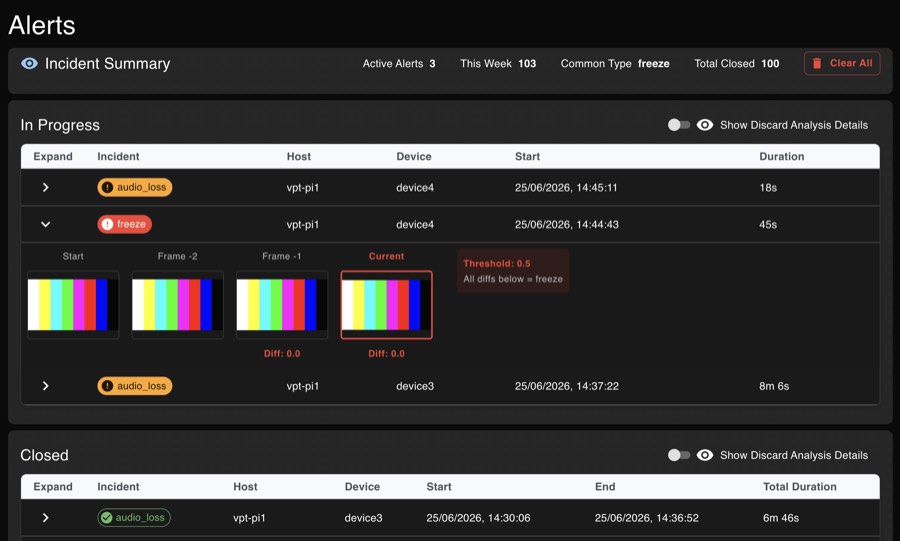Click the 6m 46s total duration cell
This screenshot has width=900, height=541.
point(781,517)
